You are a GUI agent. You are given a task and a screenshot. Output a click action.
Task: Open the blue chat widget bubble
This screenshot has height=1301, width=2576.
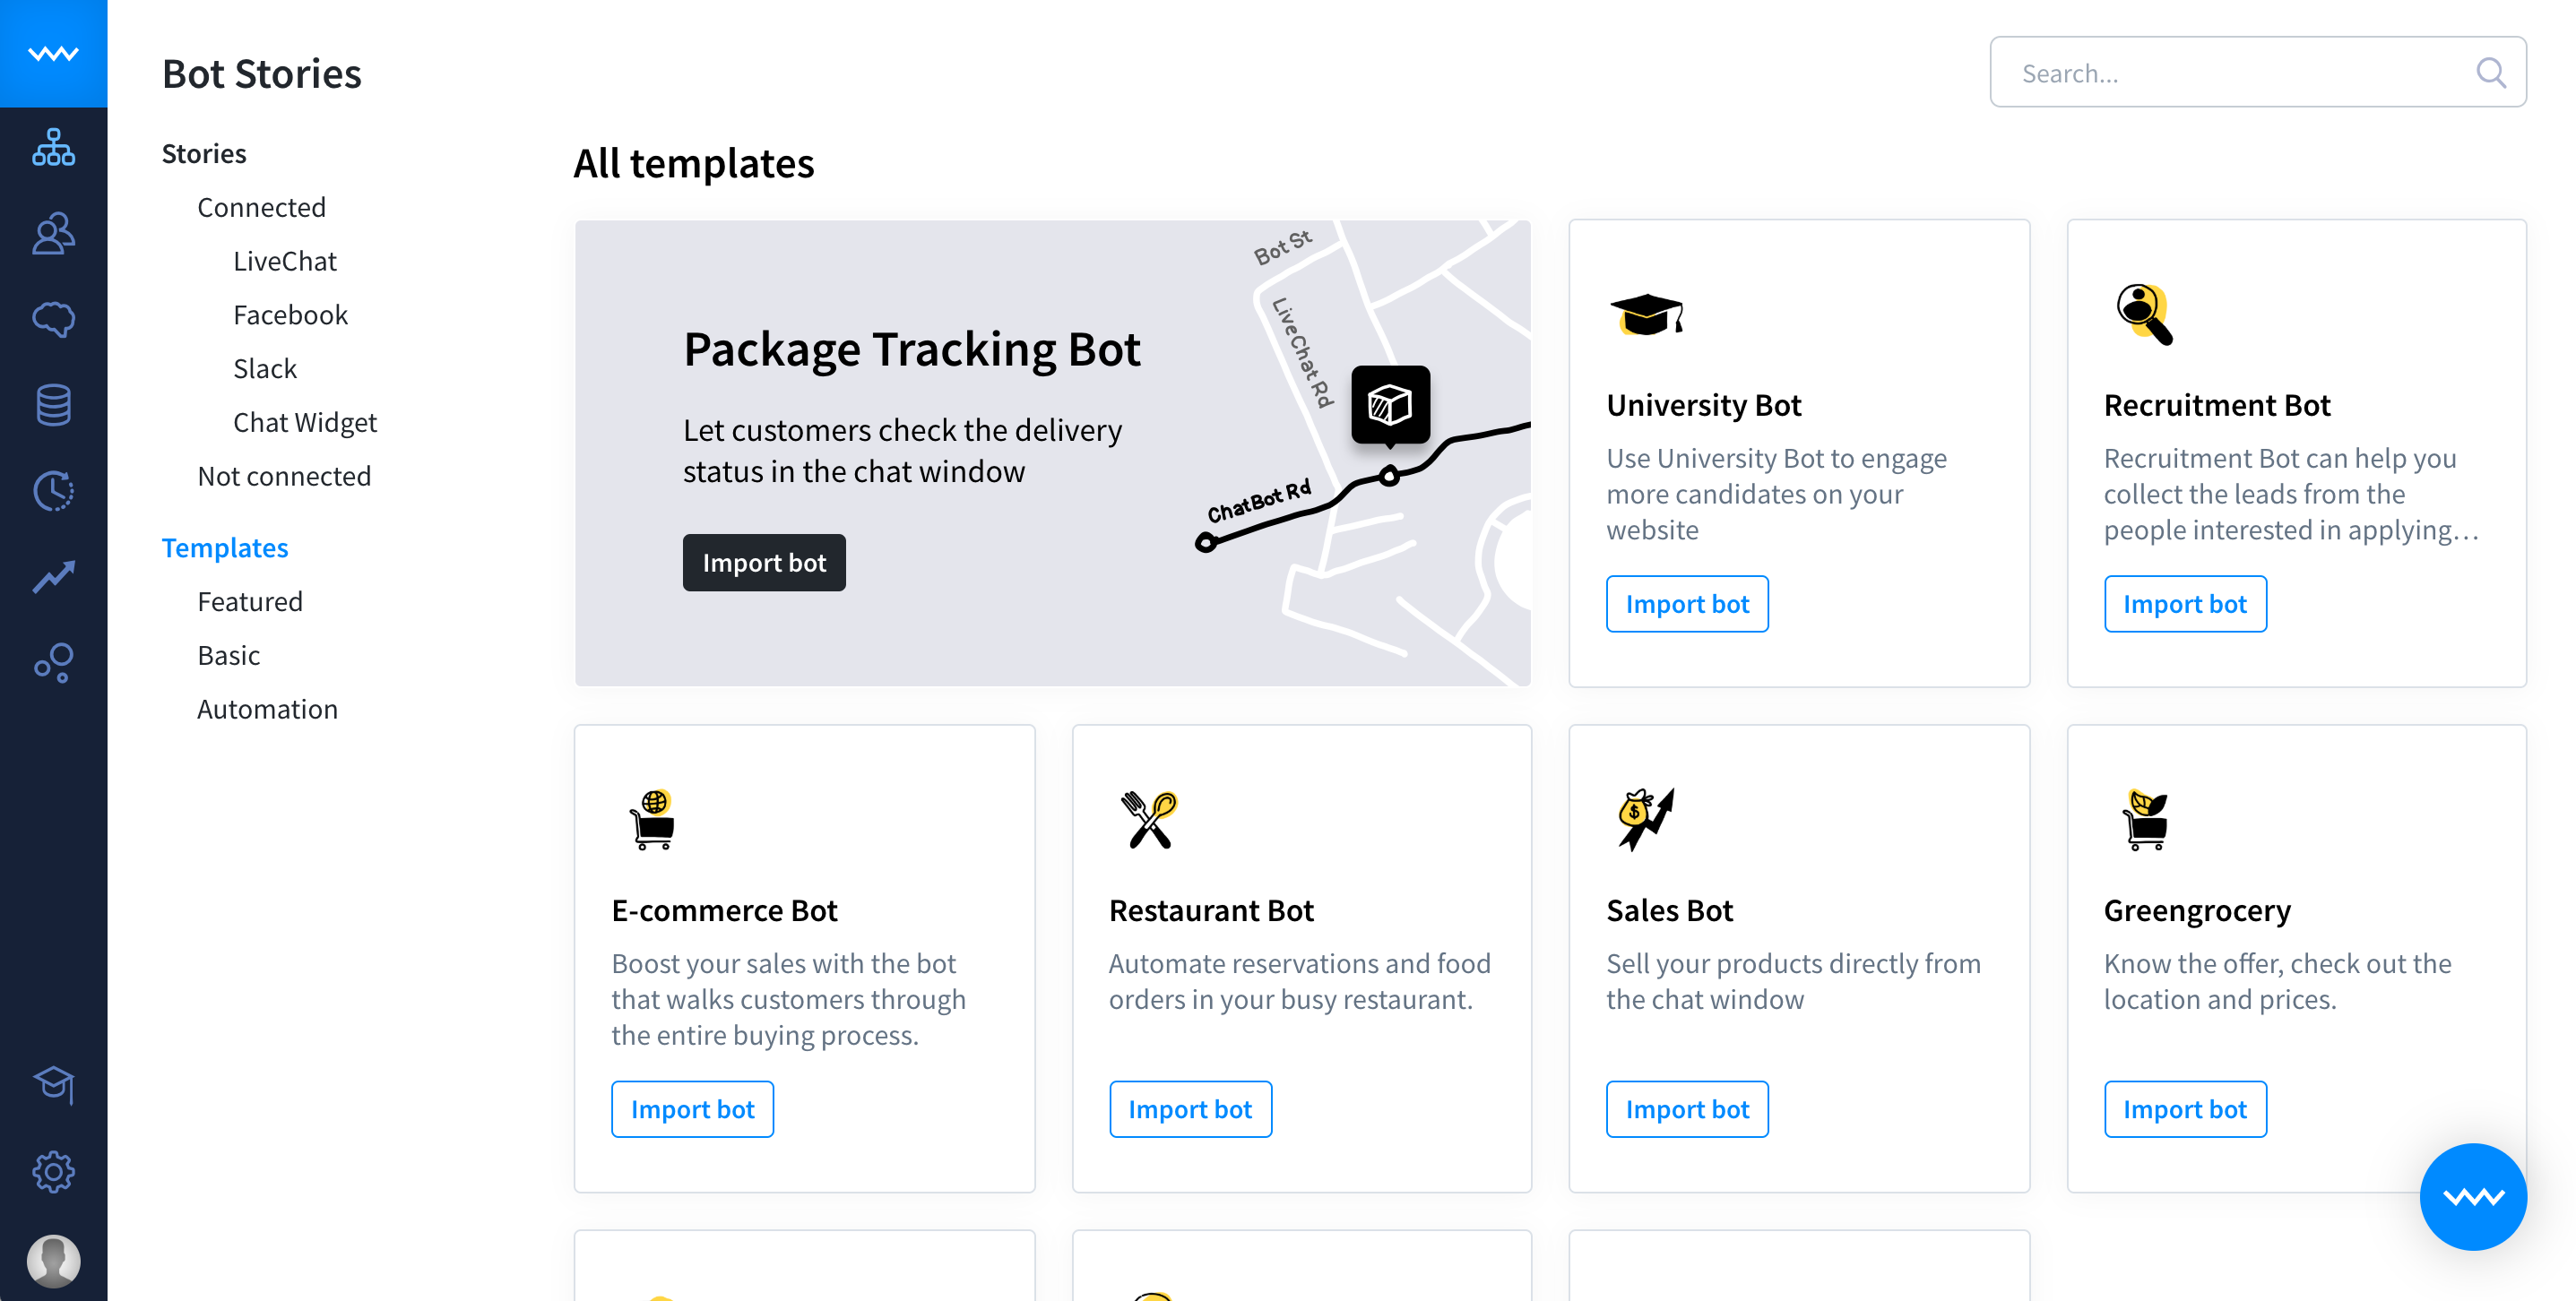tap(2472, 1197)
